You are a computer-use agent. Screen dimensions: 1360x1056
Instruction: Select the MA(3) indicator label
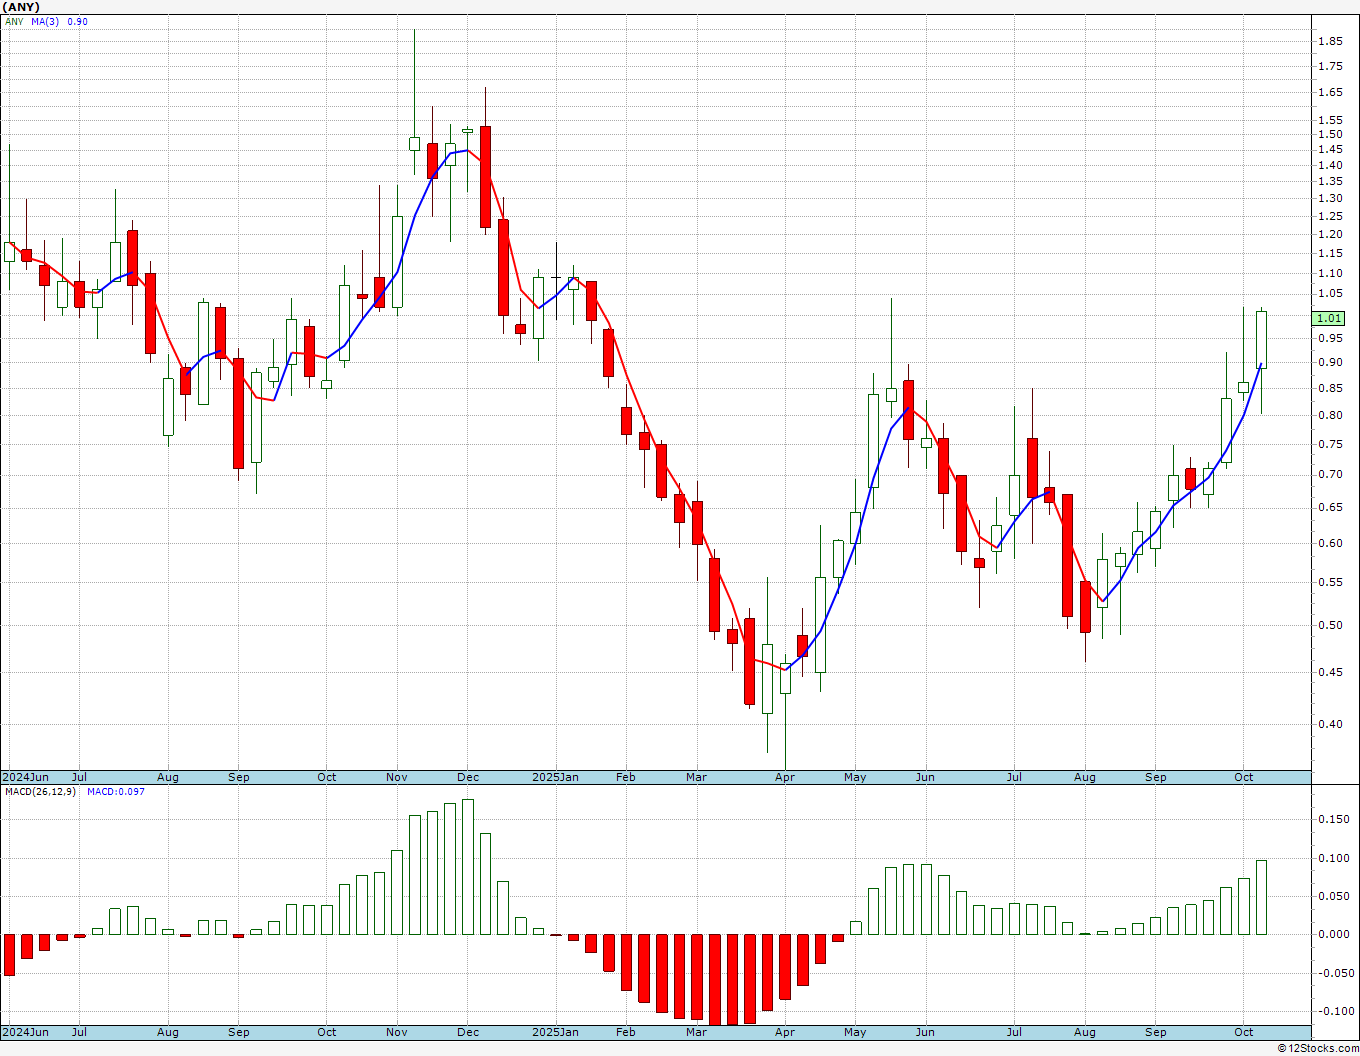click(45, 21)
